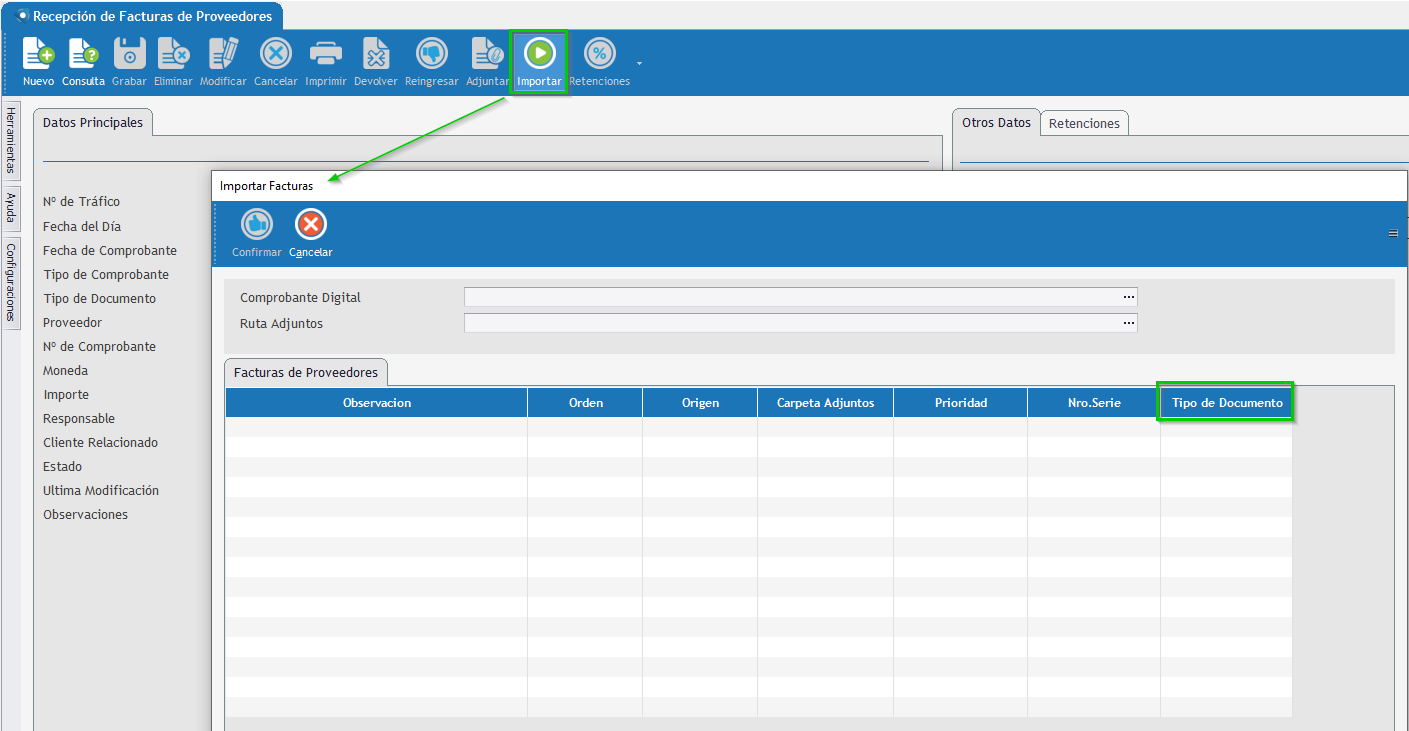
Task: Click the Ultima Modificación label
Action: (101, 491)
